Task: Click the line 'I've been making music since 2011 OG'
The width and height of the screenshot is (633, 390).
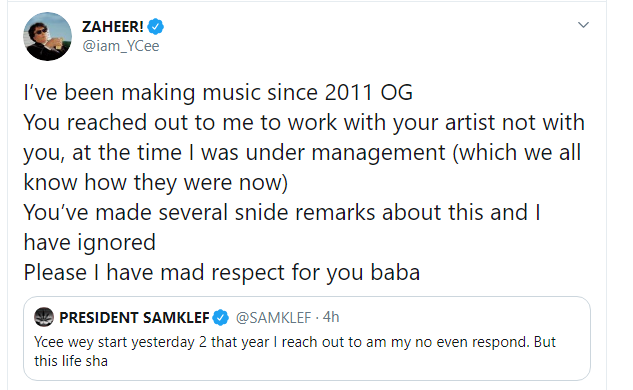Action: coord(218,92)
